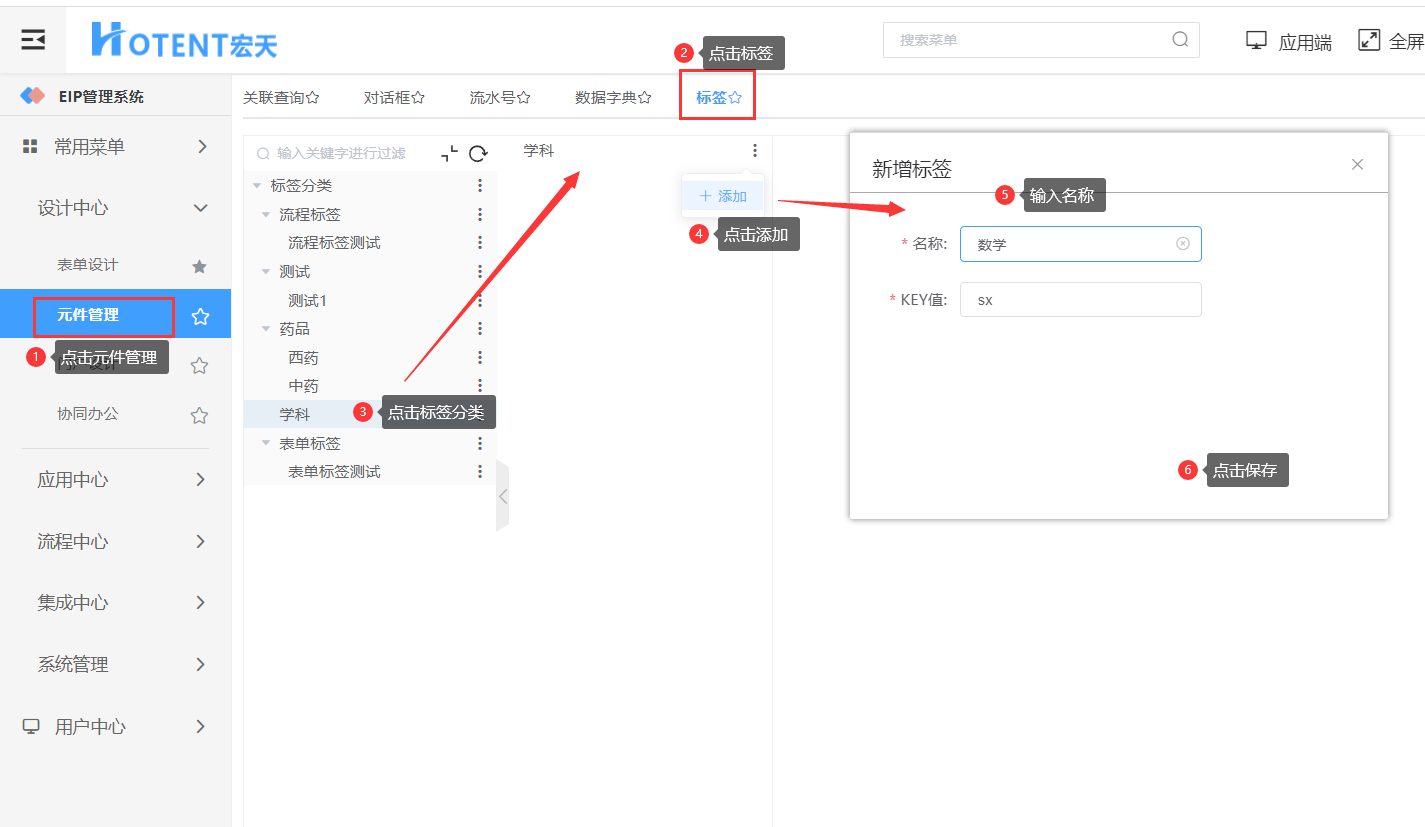The height and width of the screenshot is (827, 1425).
Task: Switch to the 数据字典 tab
Action: point(613,97)
